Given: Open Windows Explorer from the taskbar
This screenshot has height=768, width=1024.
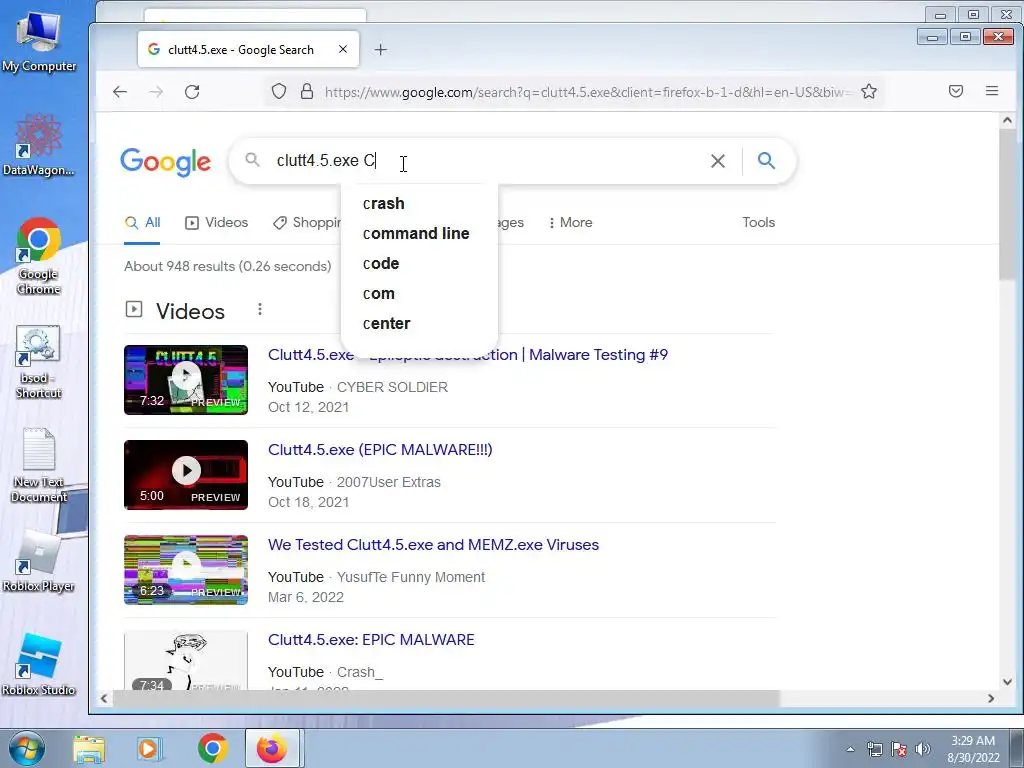Looking at the screenshot, I should 89,749.
